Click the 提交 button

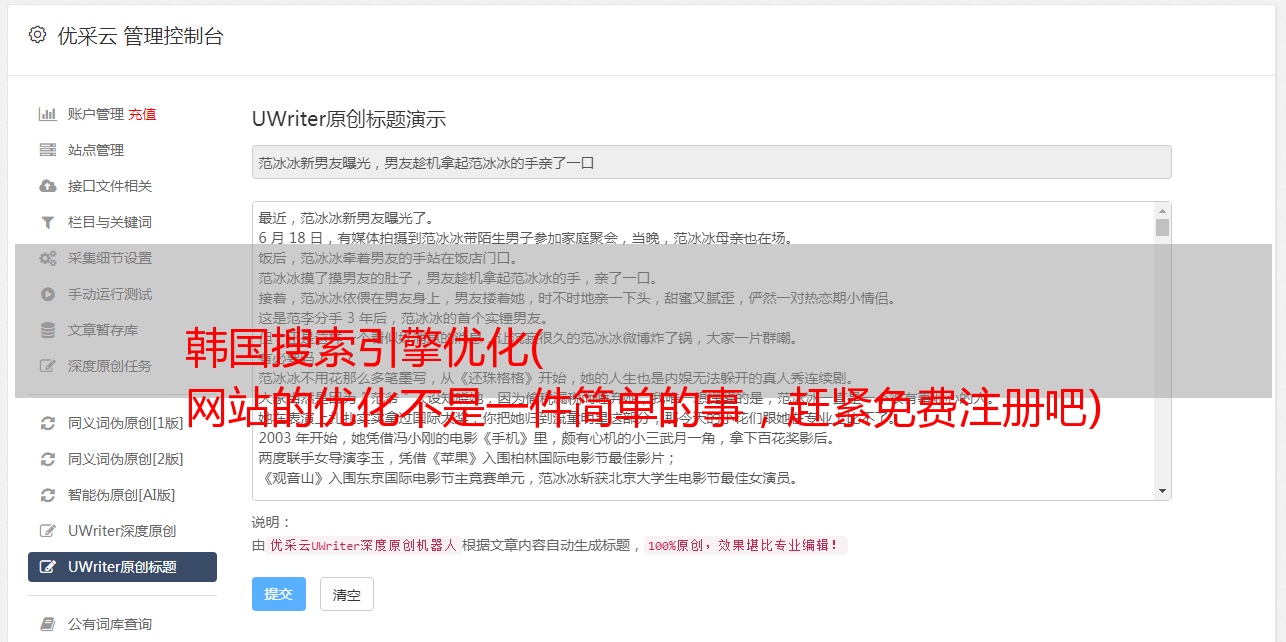278,594
